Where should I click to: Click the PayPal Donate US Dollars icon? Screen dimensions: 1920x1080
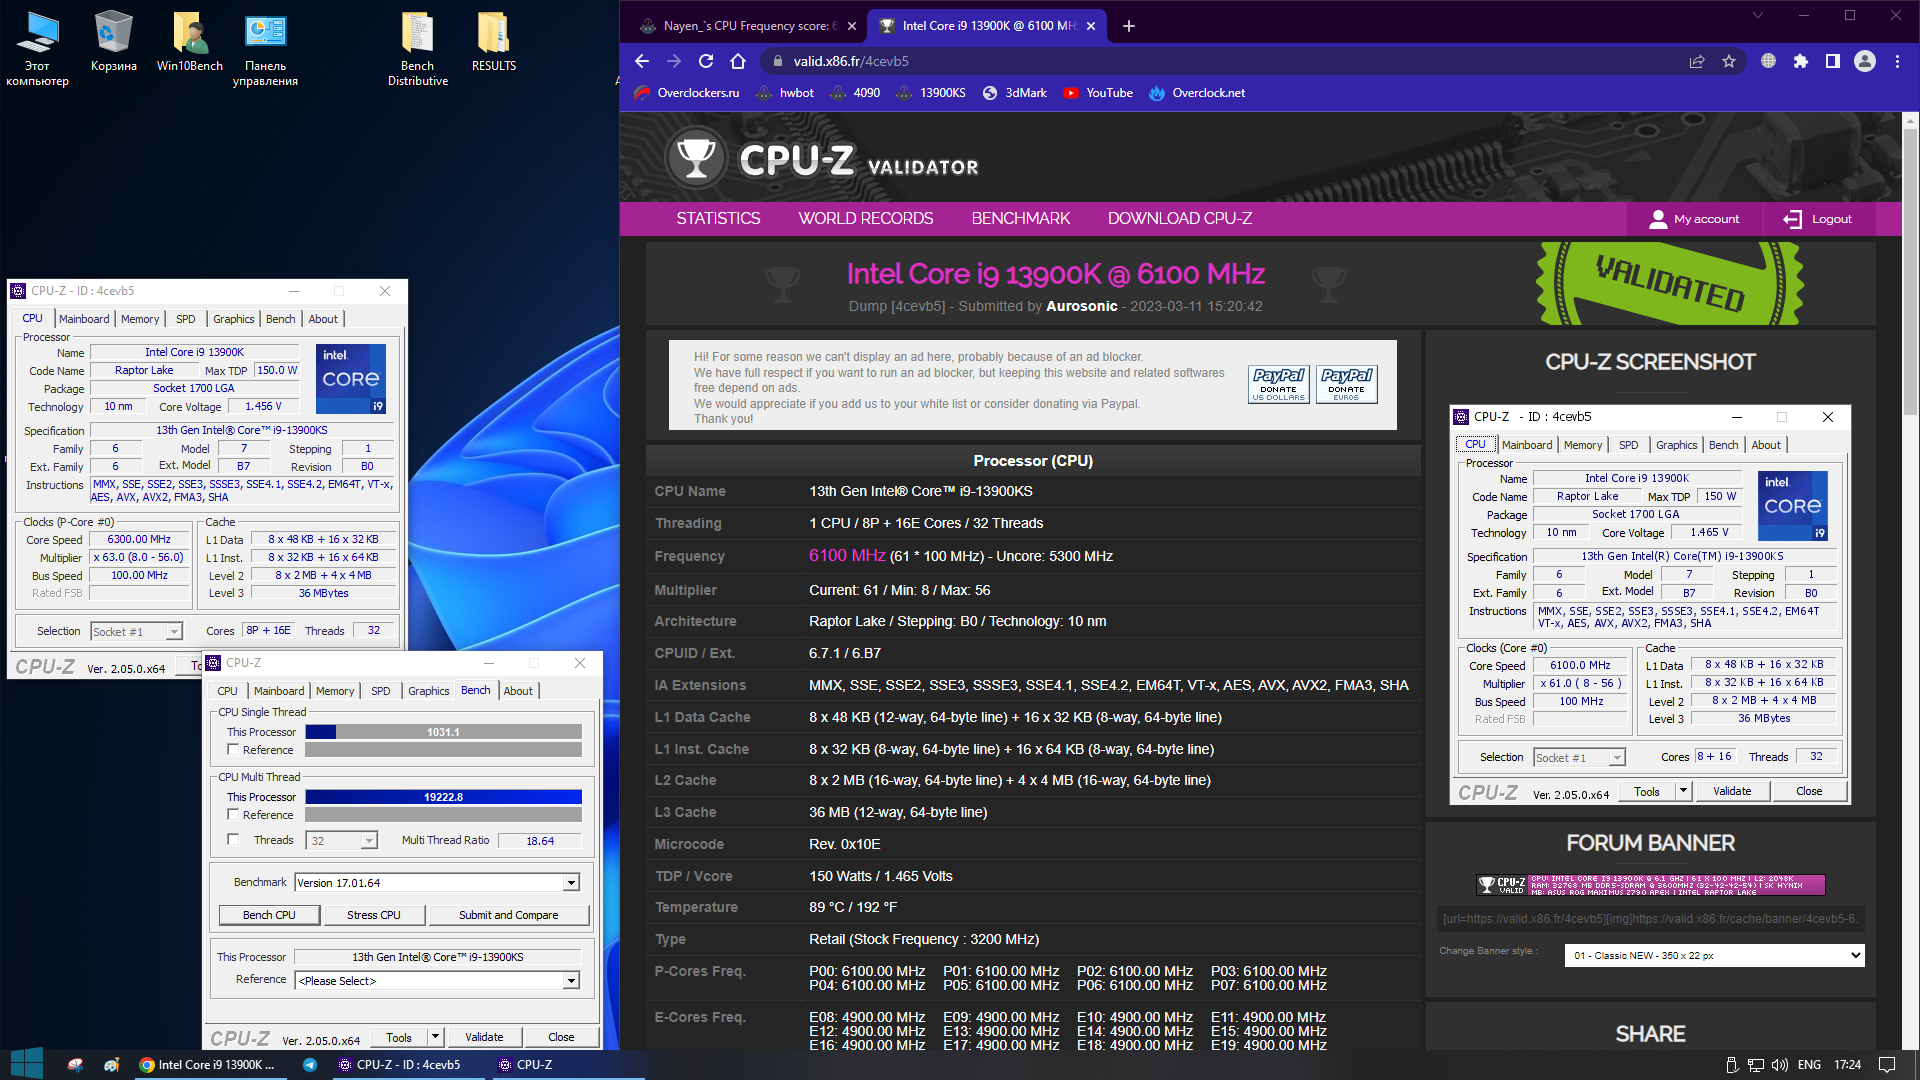tap(1279, 384)
